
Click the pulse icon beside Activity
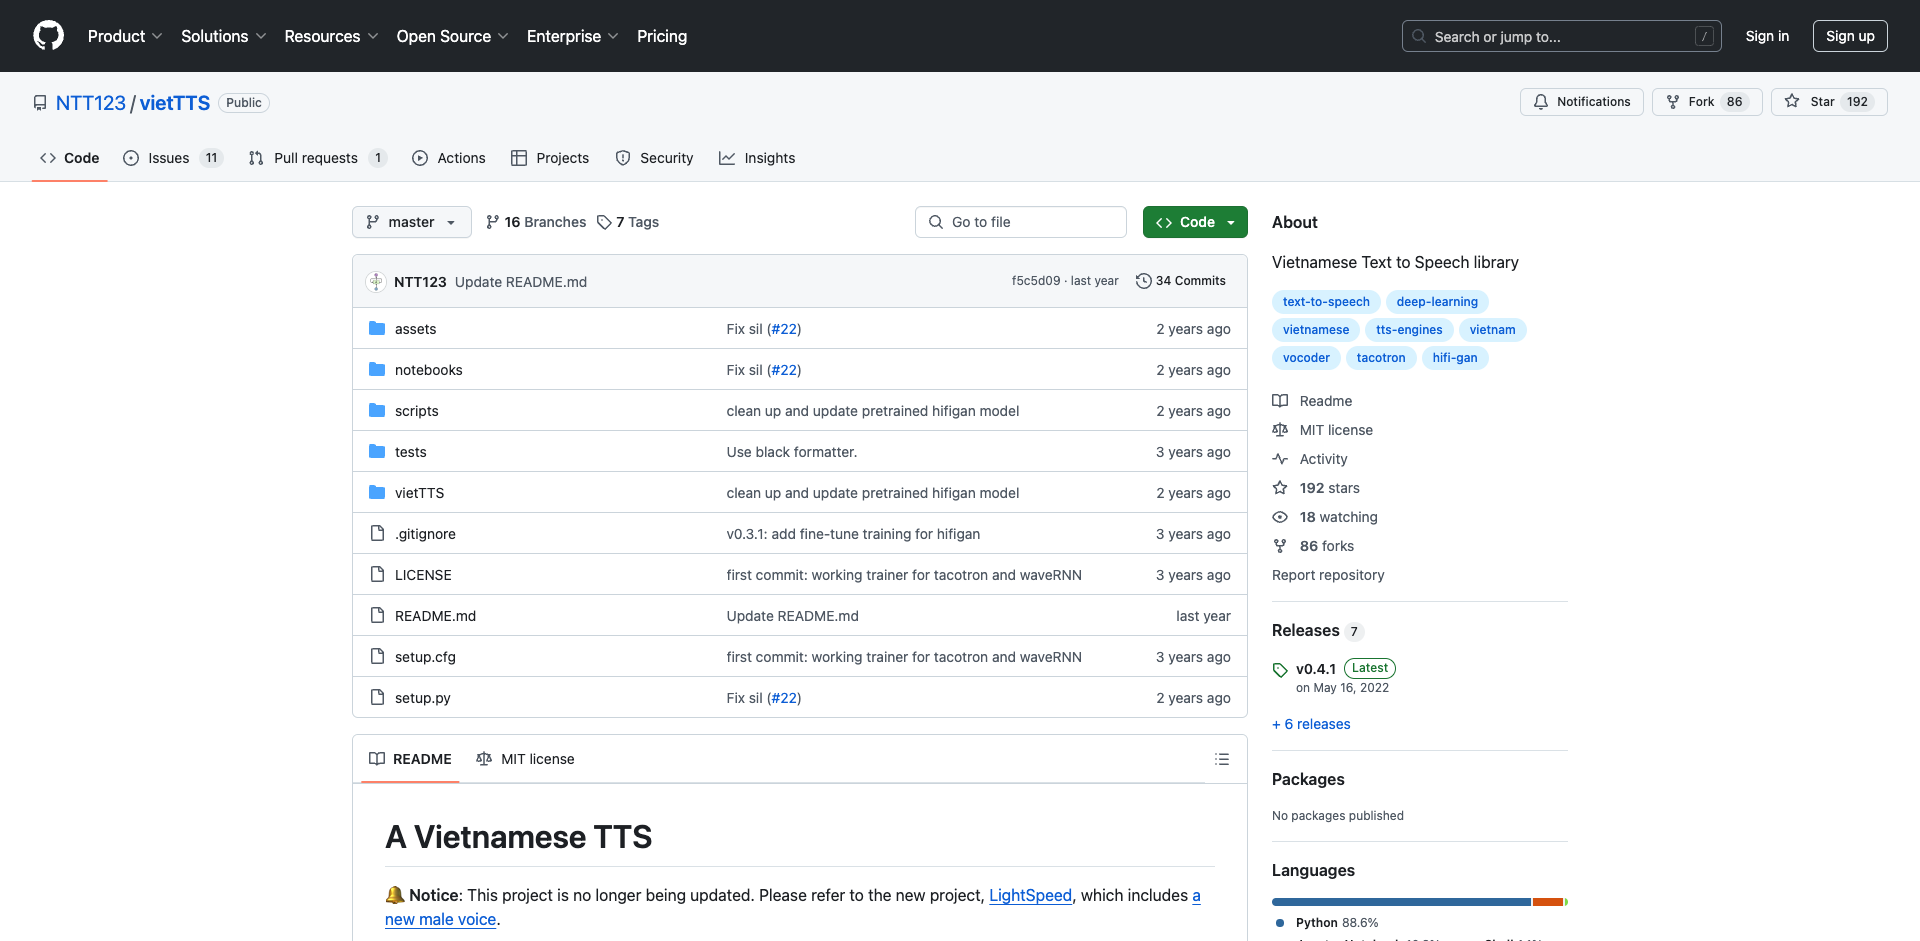tap(1280, 459)
